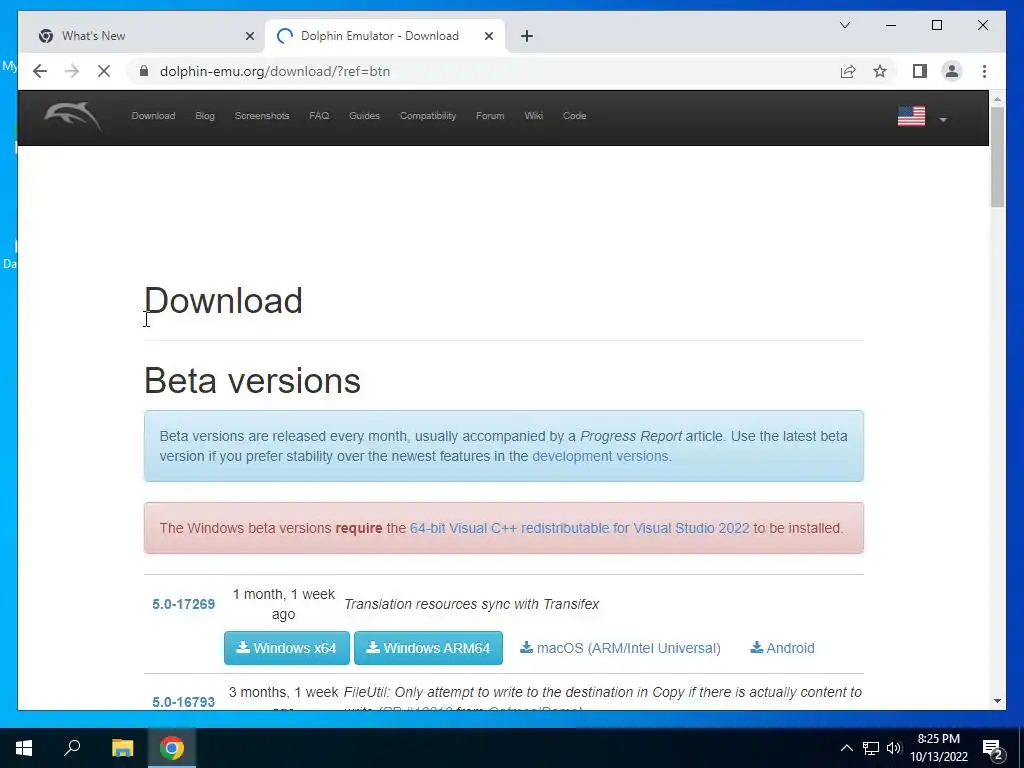Viewport: 1024px width, 768px height.
Task: Open the volume tray icon
Action: point(894,748)
